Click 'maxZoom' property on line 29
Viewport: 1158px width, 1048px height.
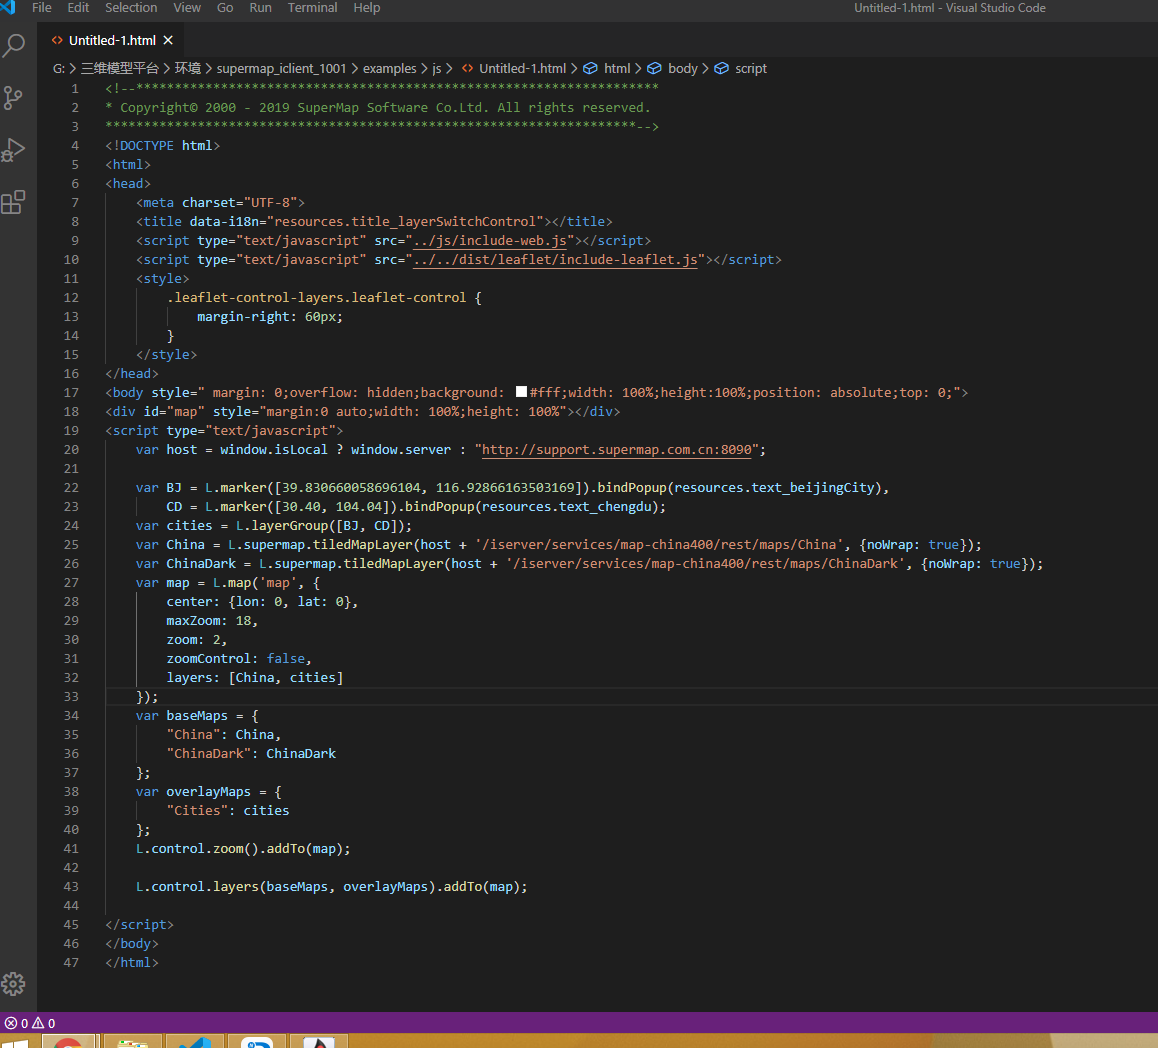[193, 621]
